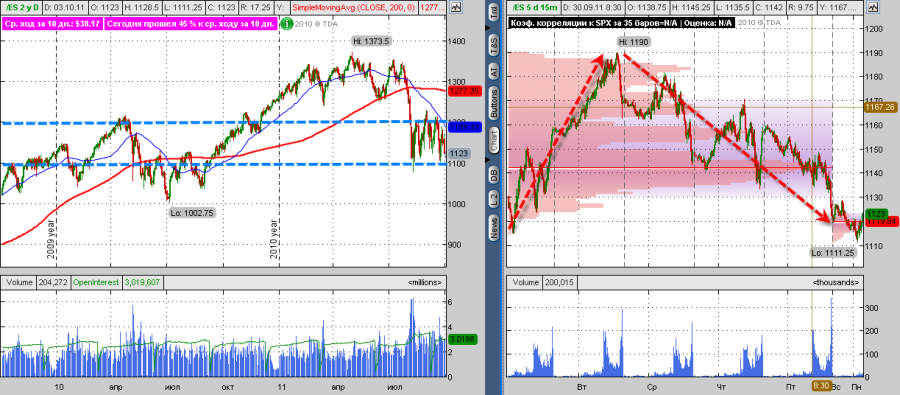This screenshot has width=900, height=395.
Task: Open chart settings icon on left /ES chart
Action: pyautogui.click(x=456, y=8)
